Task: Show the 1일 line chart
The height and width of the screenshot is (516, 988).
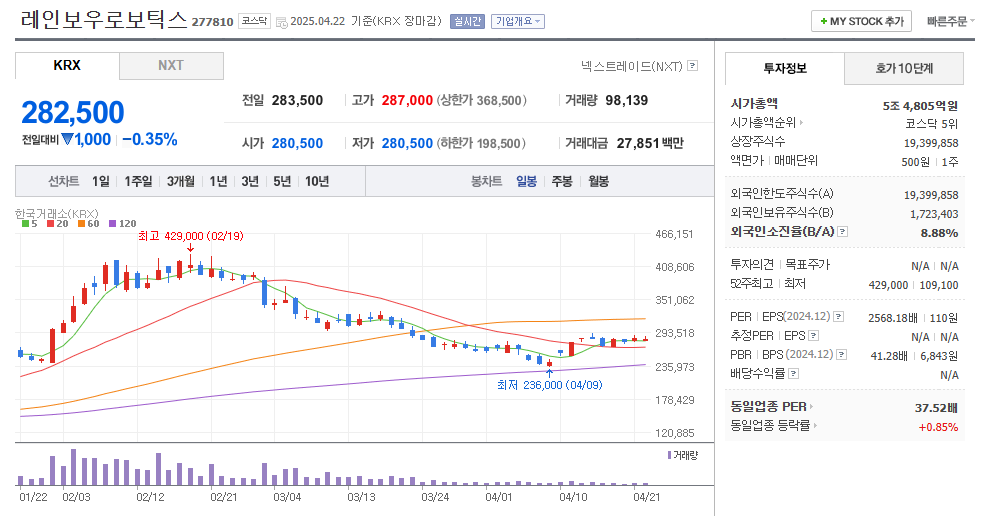Action: [101, 181]
